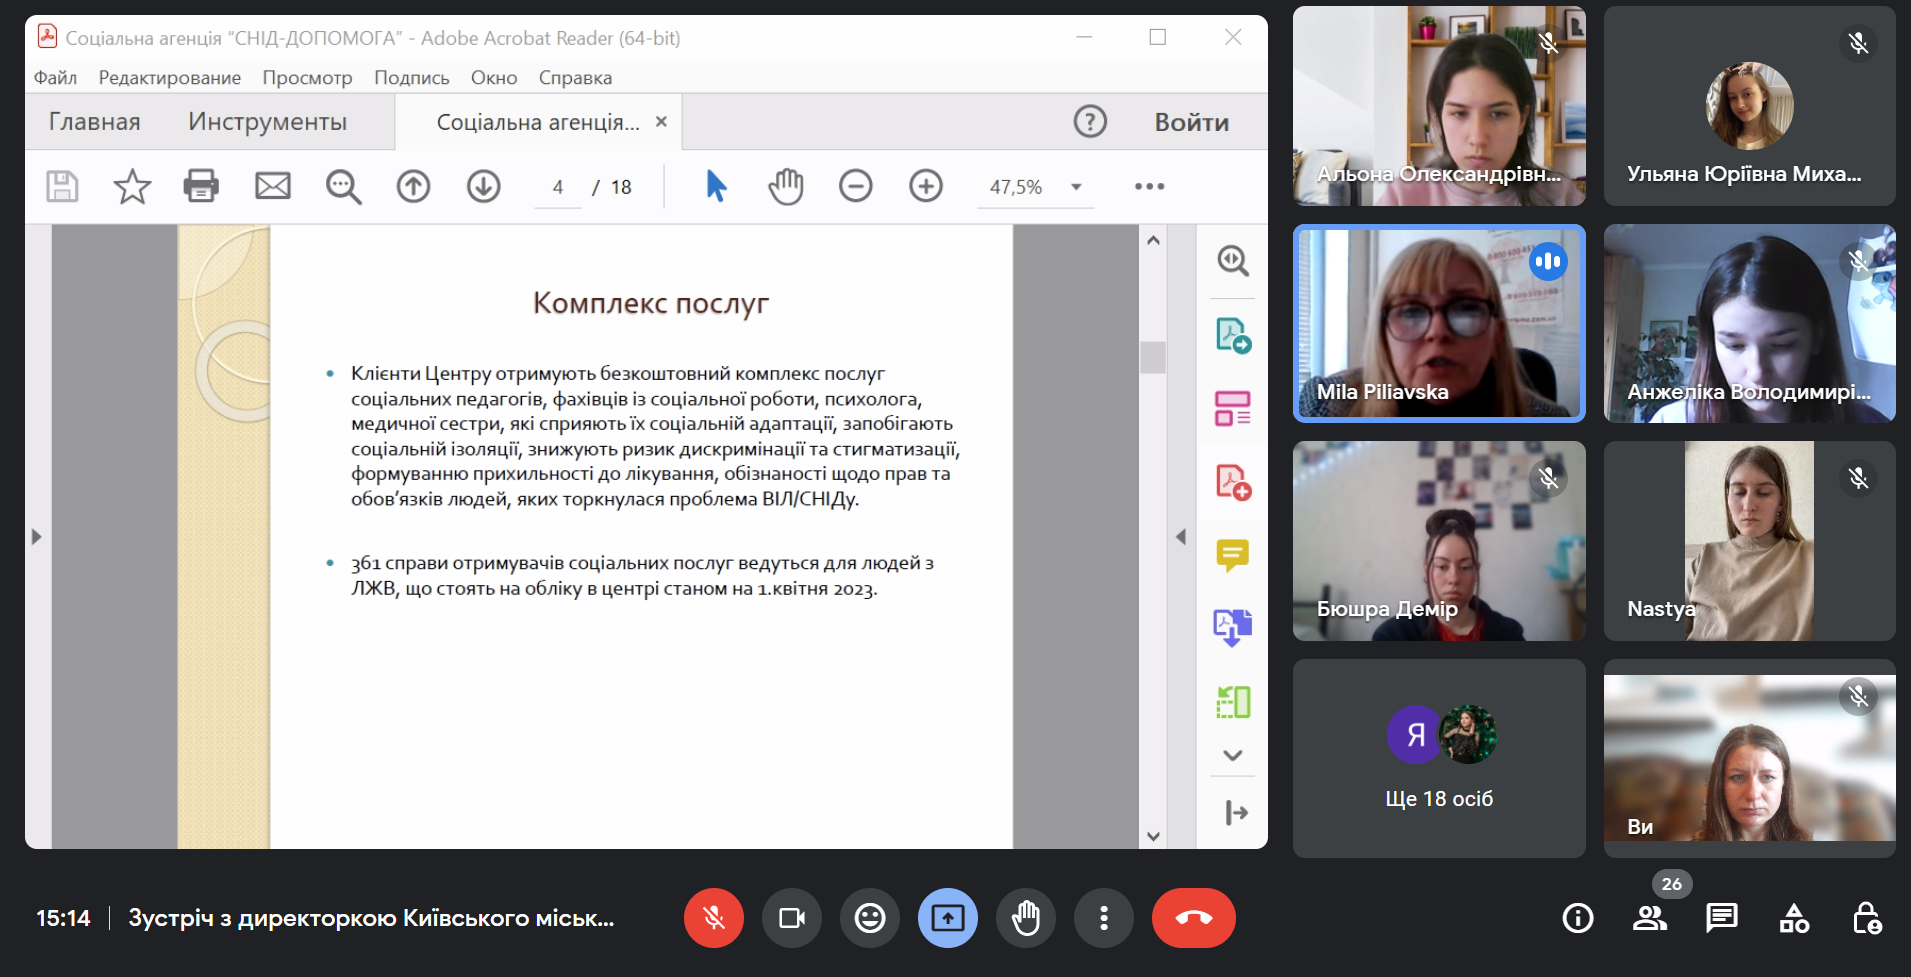Screen dimensions: 1911x977
Task: Unmute the microphone in meeting bar
Action: click(x=714, y=918)
